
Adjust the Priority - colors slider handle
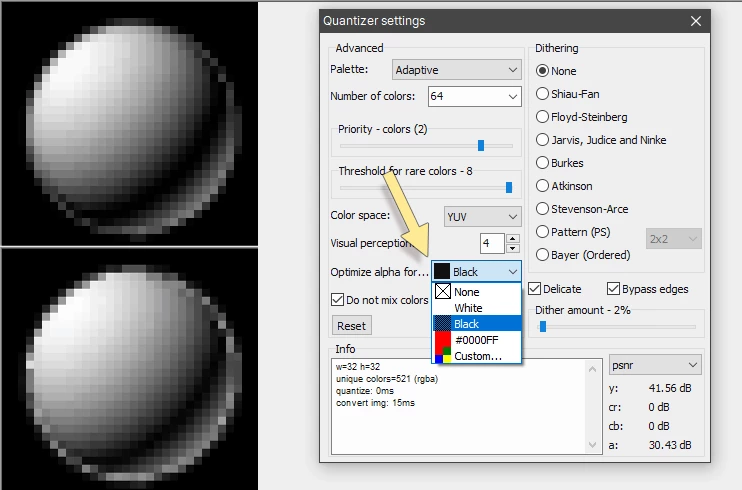[481, 145]
